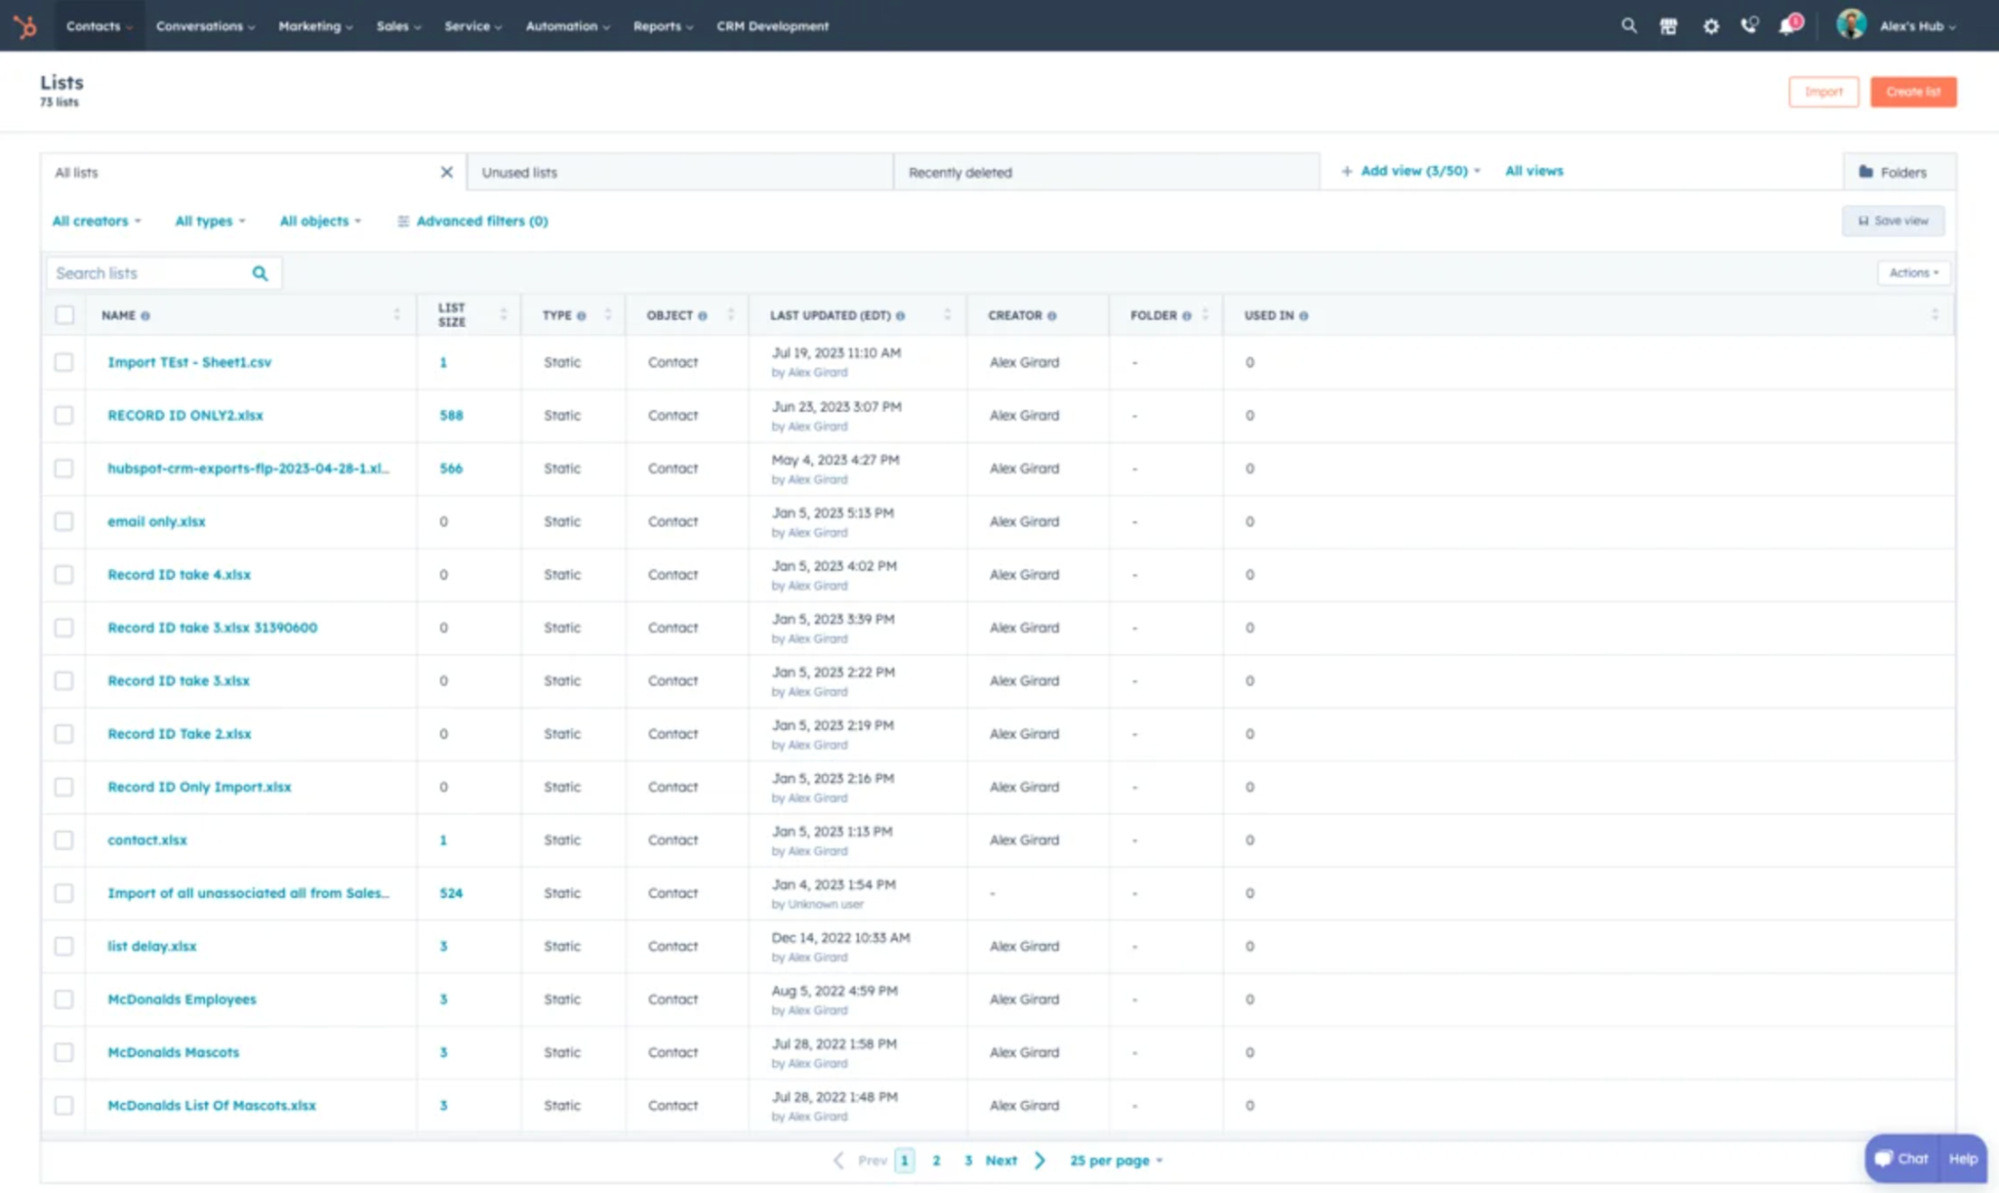This screenshot has width=1999, height=1193.
Task: Click info icon next to LAST UPDATED
Action: click(900, 316)
